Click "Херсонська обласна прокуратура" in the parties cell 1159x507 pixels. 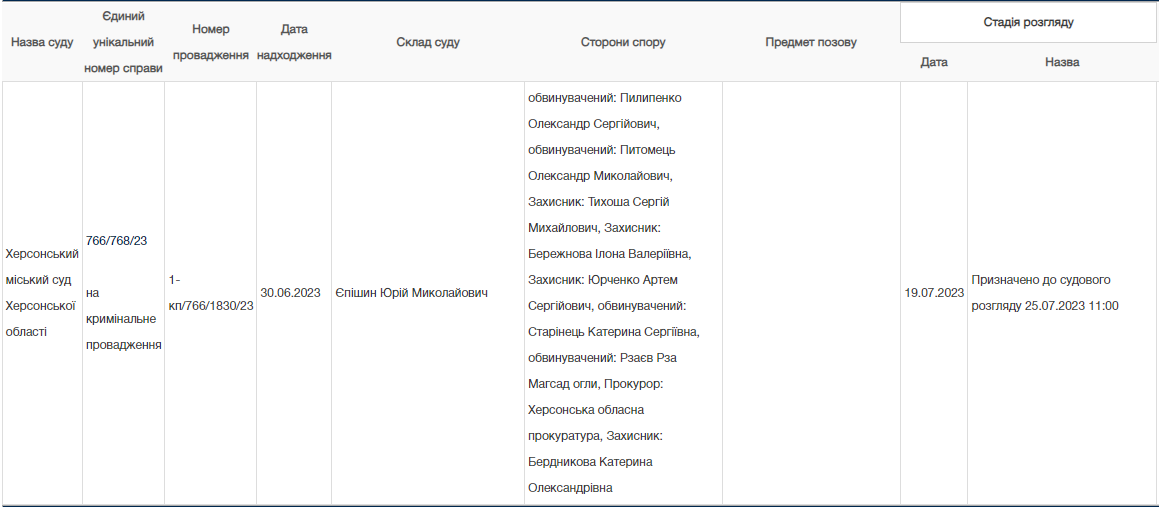click(x=585, y=423)
